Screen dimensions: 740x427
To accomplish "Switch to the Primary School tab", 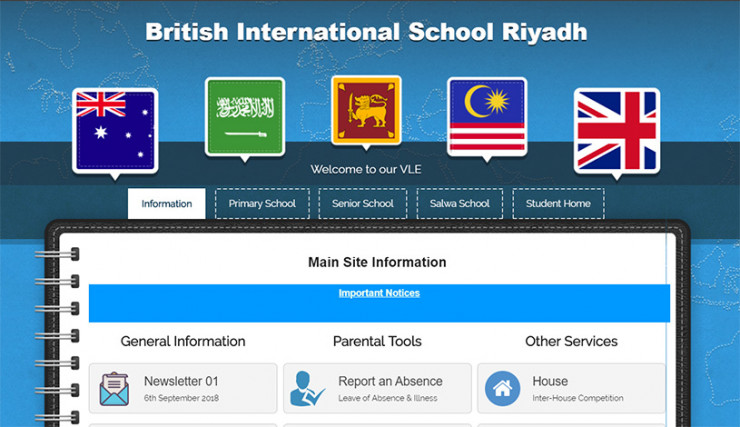I will (262, 203).
